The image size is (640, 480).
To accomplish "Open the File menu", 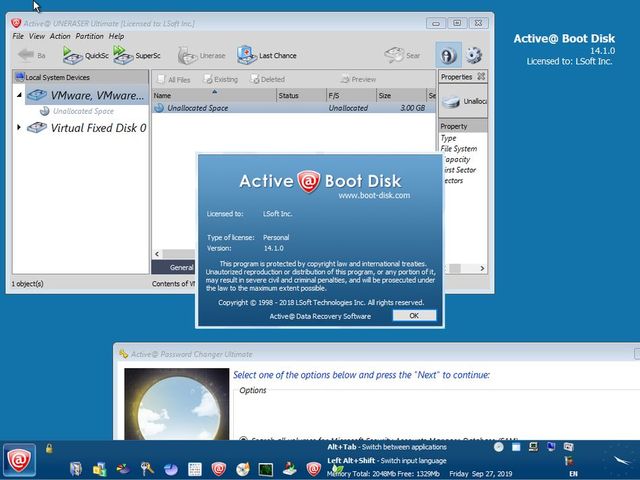I will coord(18,36).
